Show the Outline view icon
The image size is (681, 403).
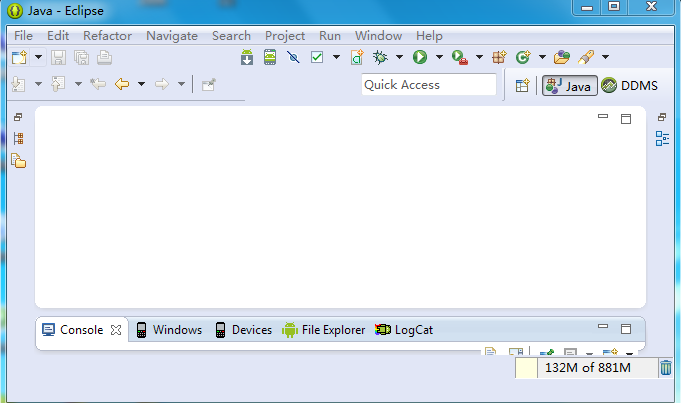pyautogui.click(x=662, y=139)
